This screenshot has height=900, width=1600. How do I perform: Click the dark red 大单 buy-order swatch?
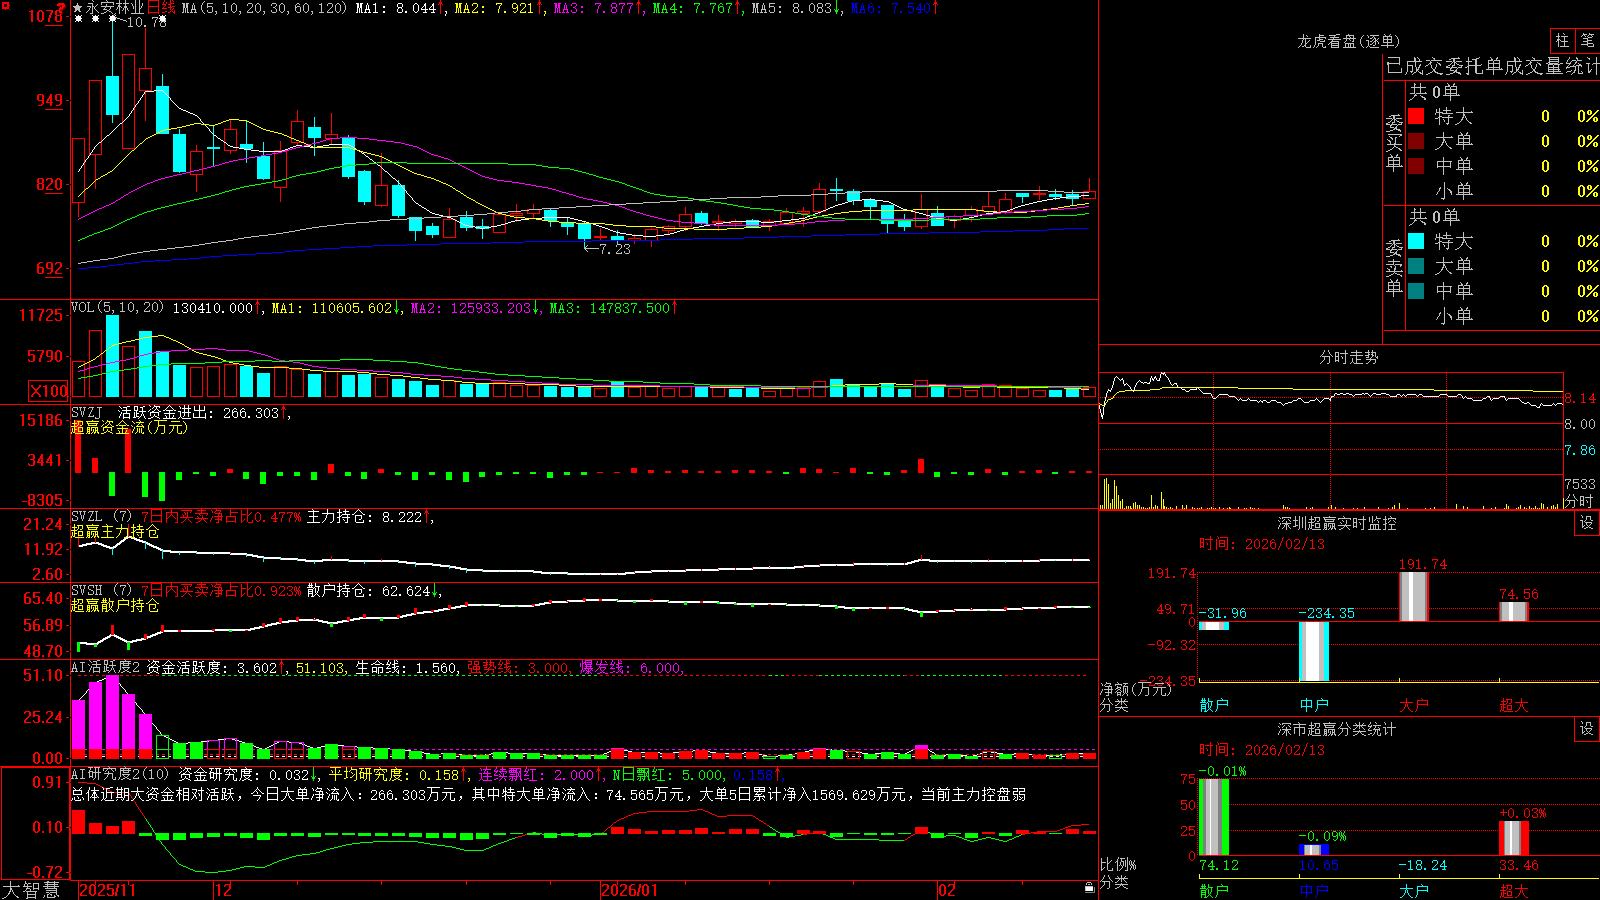point(1416,141)
